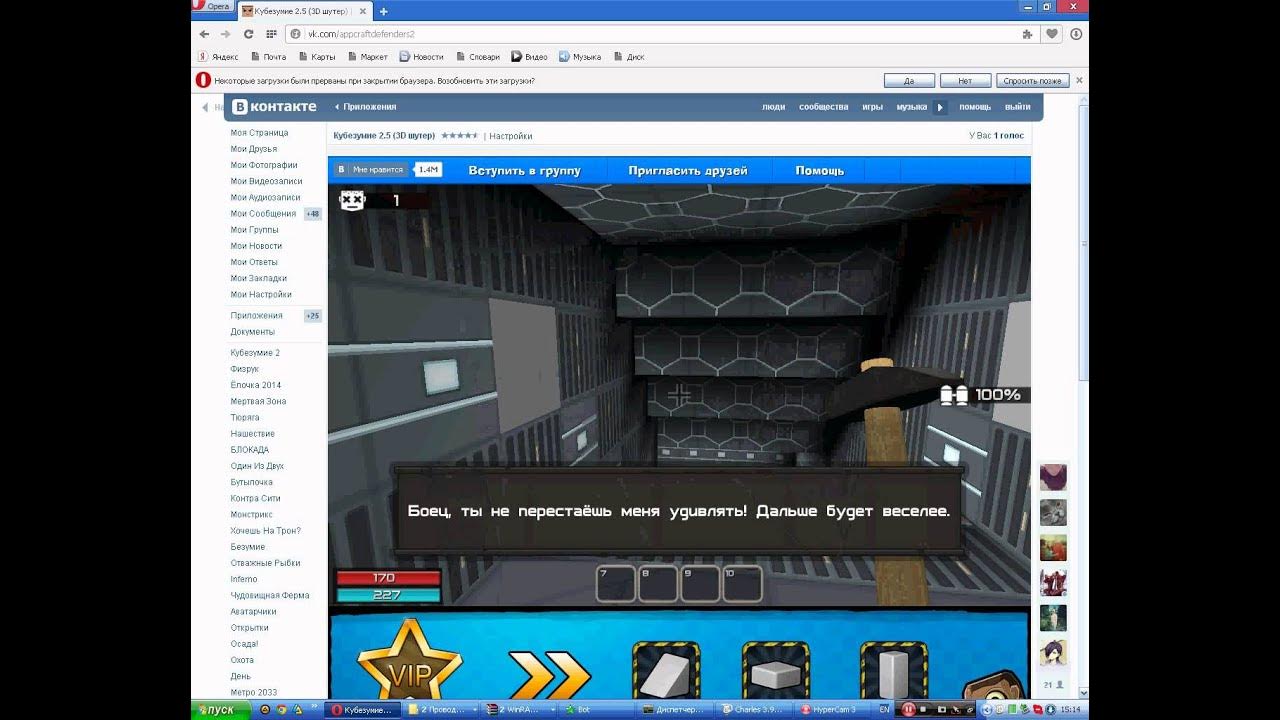Open a new browser tab with plus button
The height and width of the screenshot is (720, 1280).
coord(383,11)
